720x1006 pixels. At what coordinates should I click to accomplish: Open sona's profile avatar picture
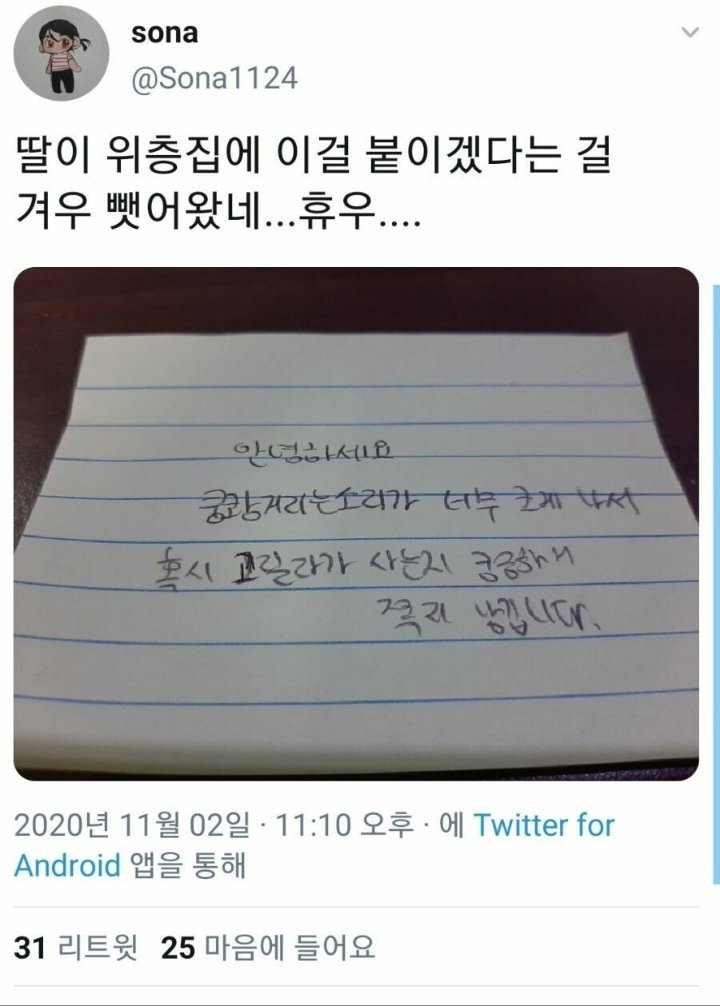click(61, 53)
